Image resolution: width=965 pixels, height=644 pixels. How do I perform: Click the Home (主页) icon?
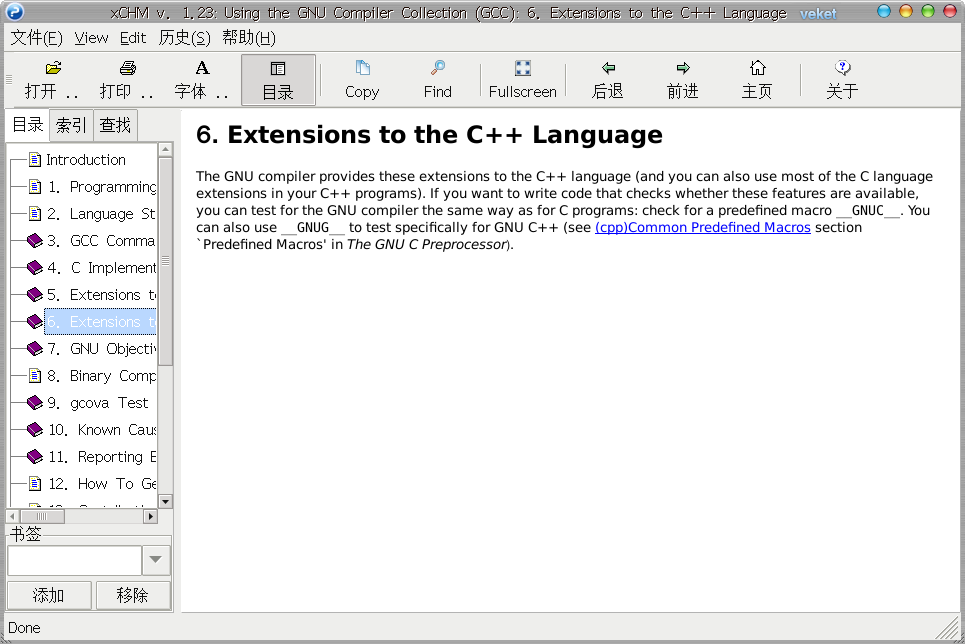pyautogui.click(x=758, y=68)
